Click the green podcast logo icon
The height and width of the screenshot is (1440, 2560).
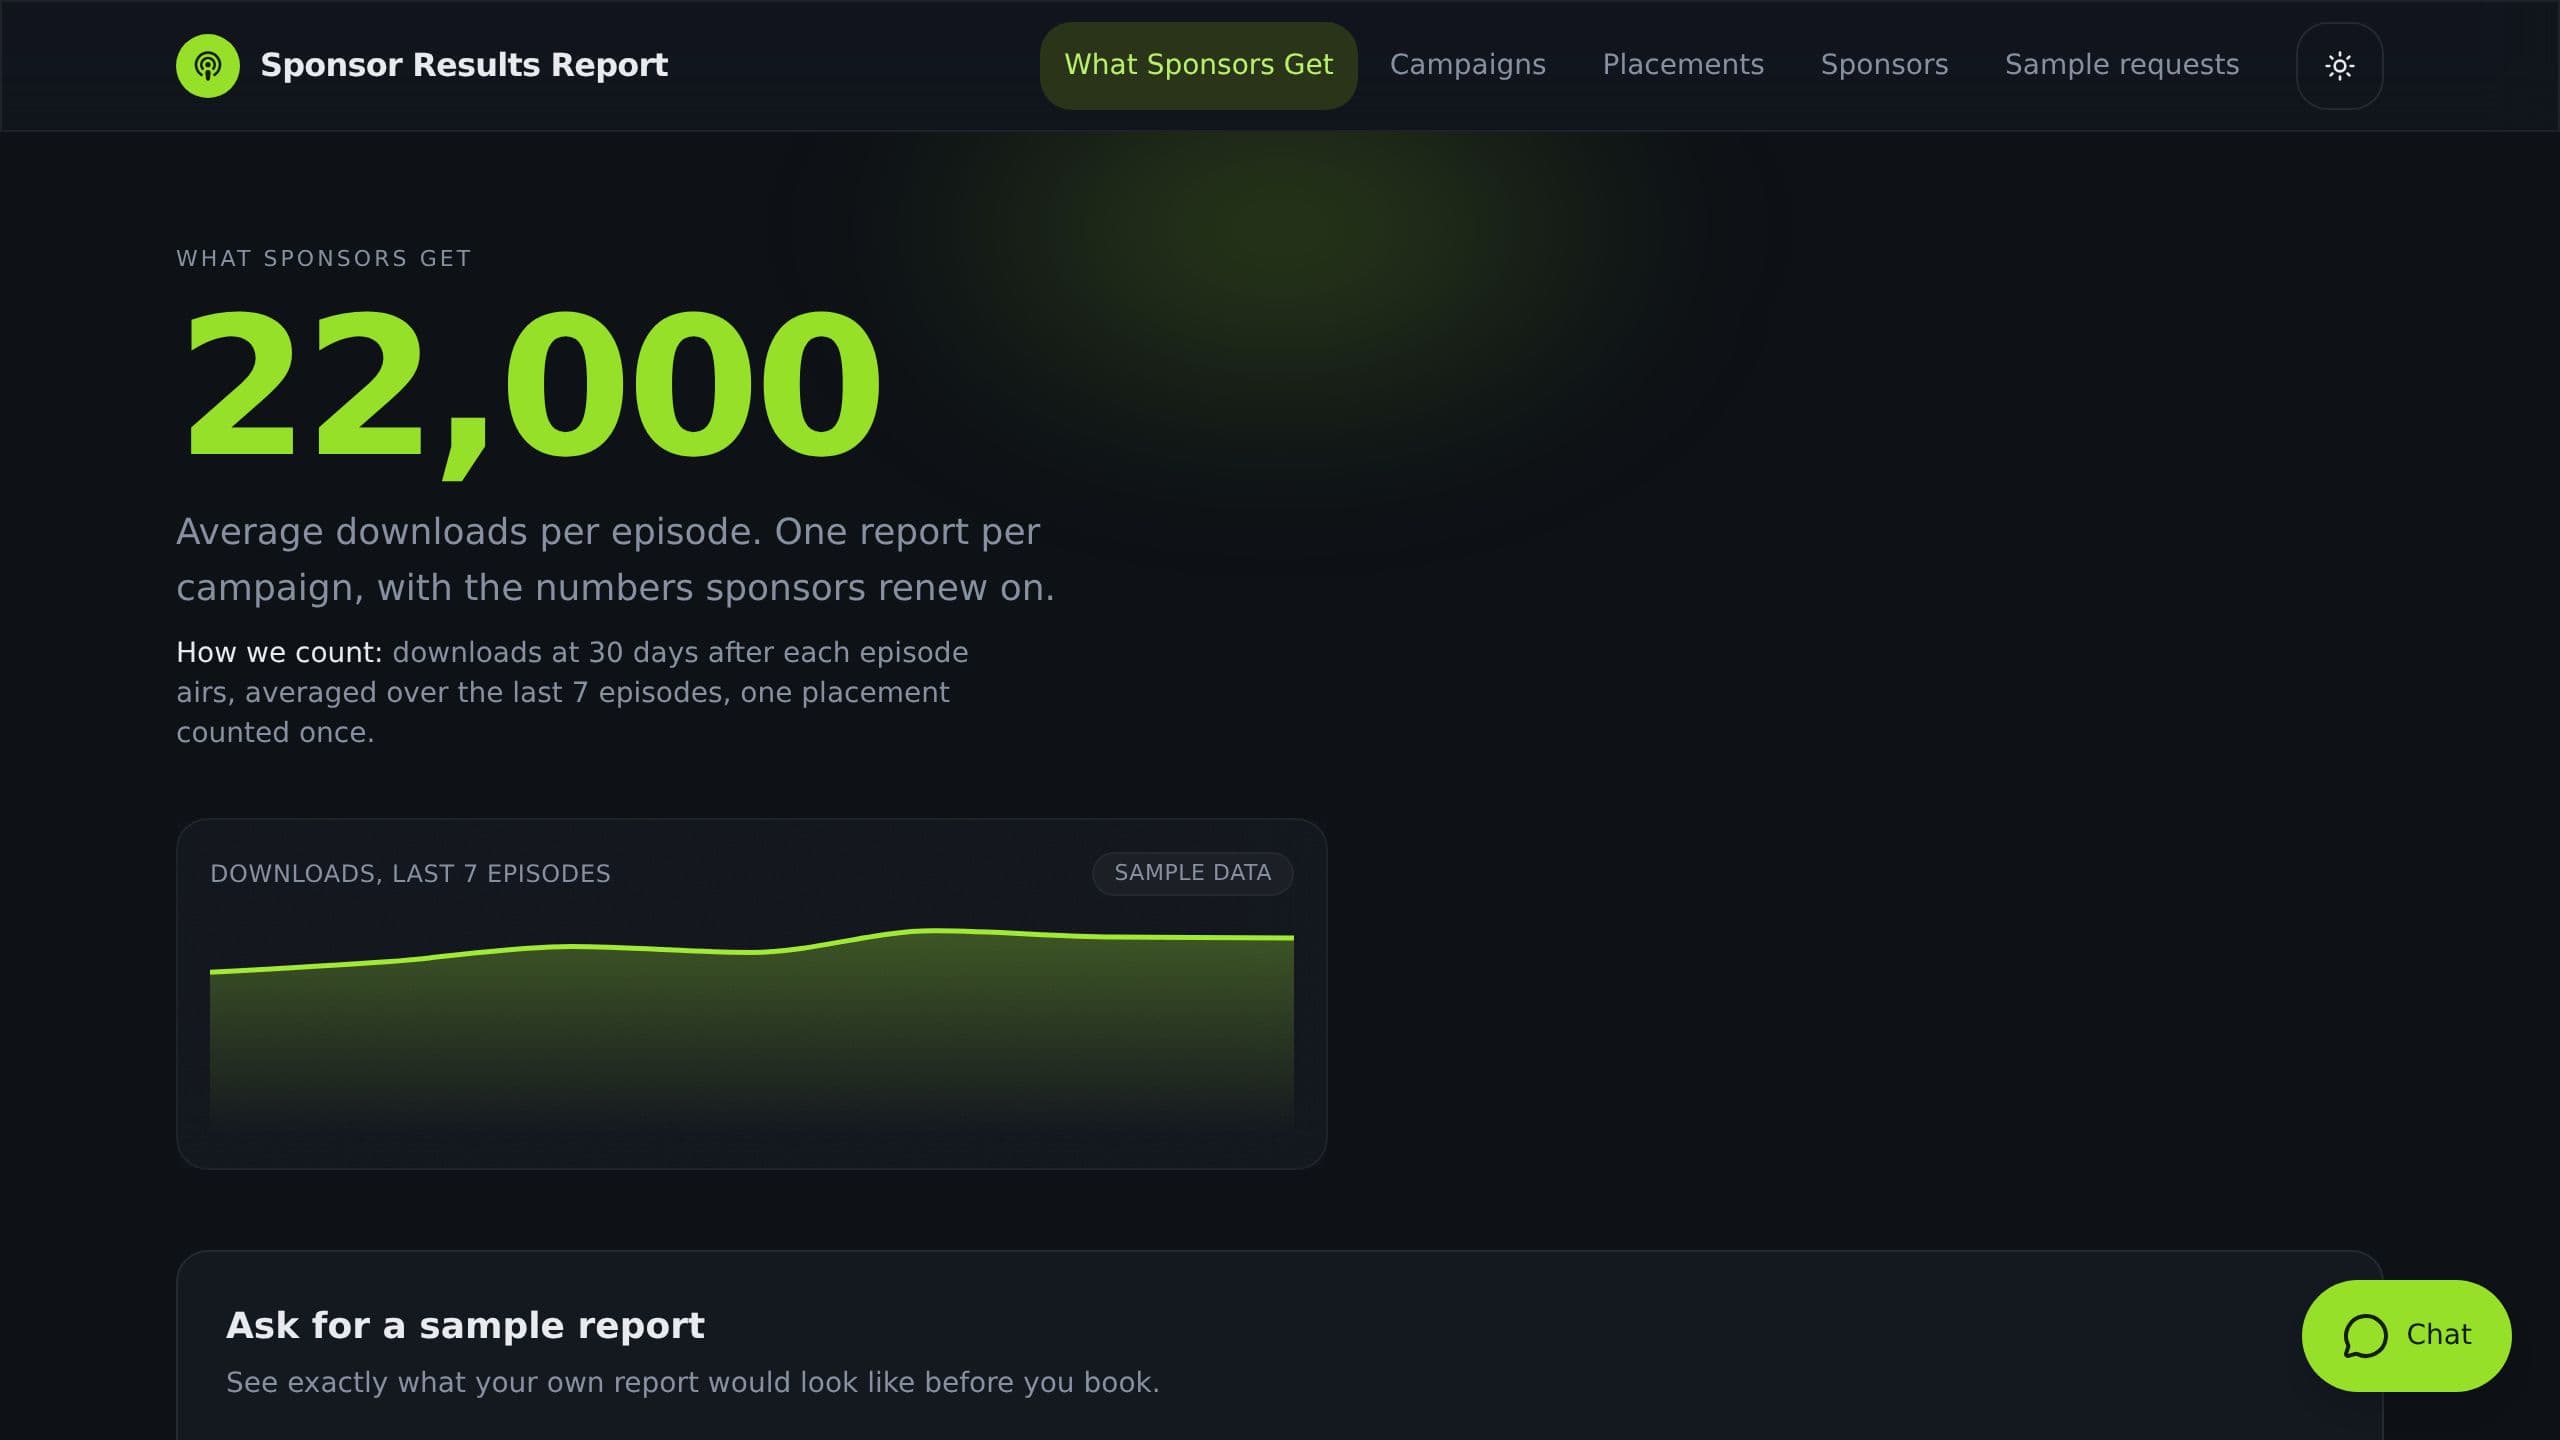coord(208,66)
